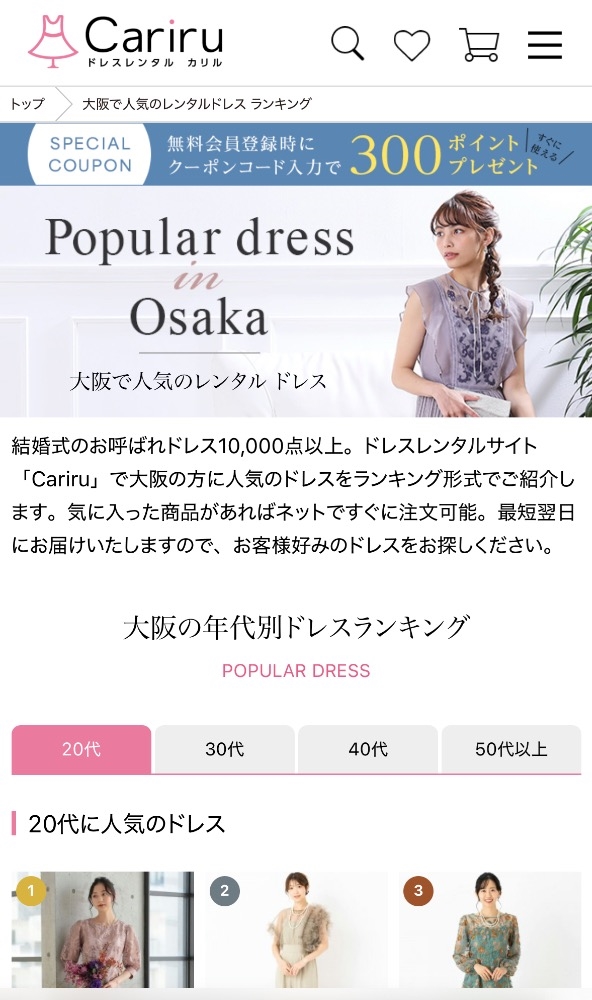Switch to the 30代 tab
Viewport: 592px width, 1000px height.
[x=225, y=749]
